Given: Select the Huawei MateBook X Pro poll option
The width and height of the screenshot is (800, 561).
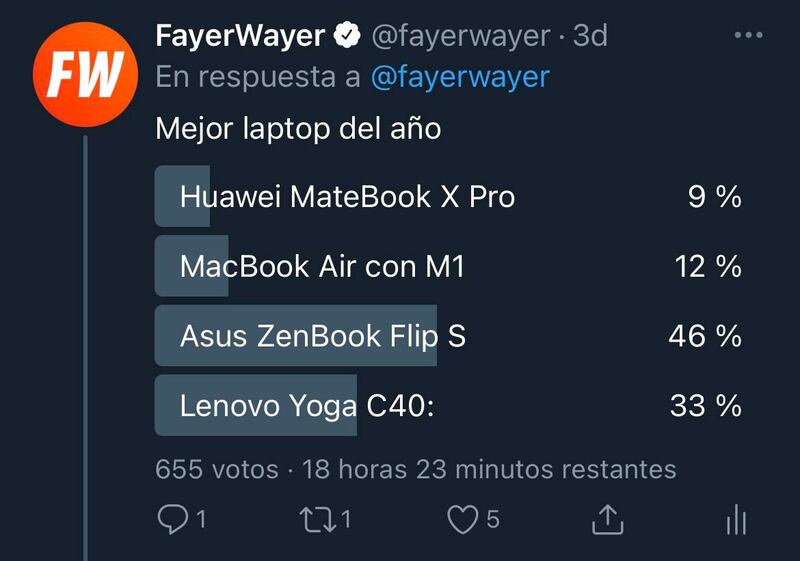Looking at the screenshot, I should click(448, 196).
